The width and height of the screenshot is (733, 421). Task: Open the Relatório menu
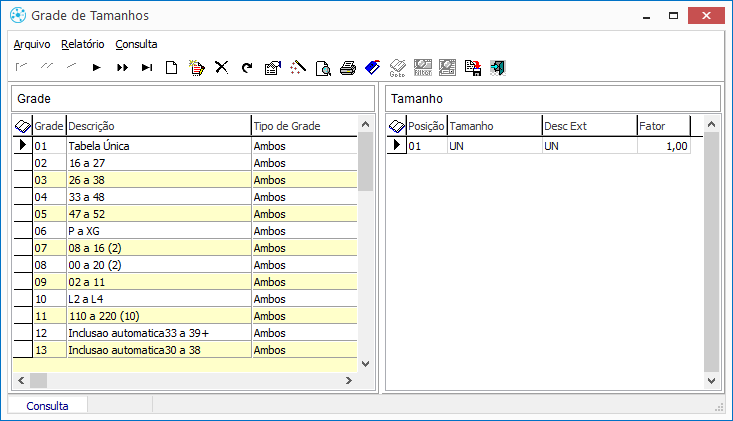(x=83, y=44)
